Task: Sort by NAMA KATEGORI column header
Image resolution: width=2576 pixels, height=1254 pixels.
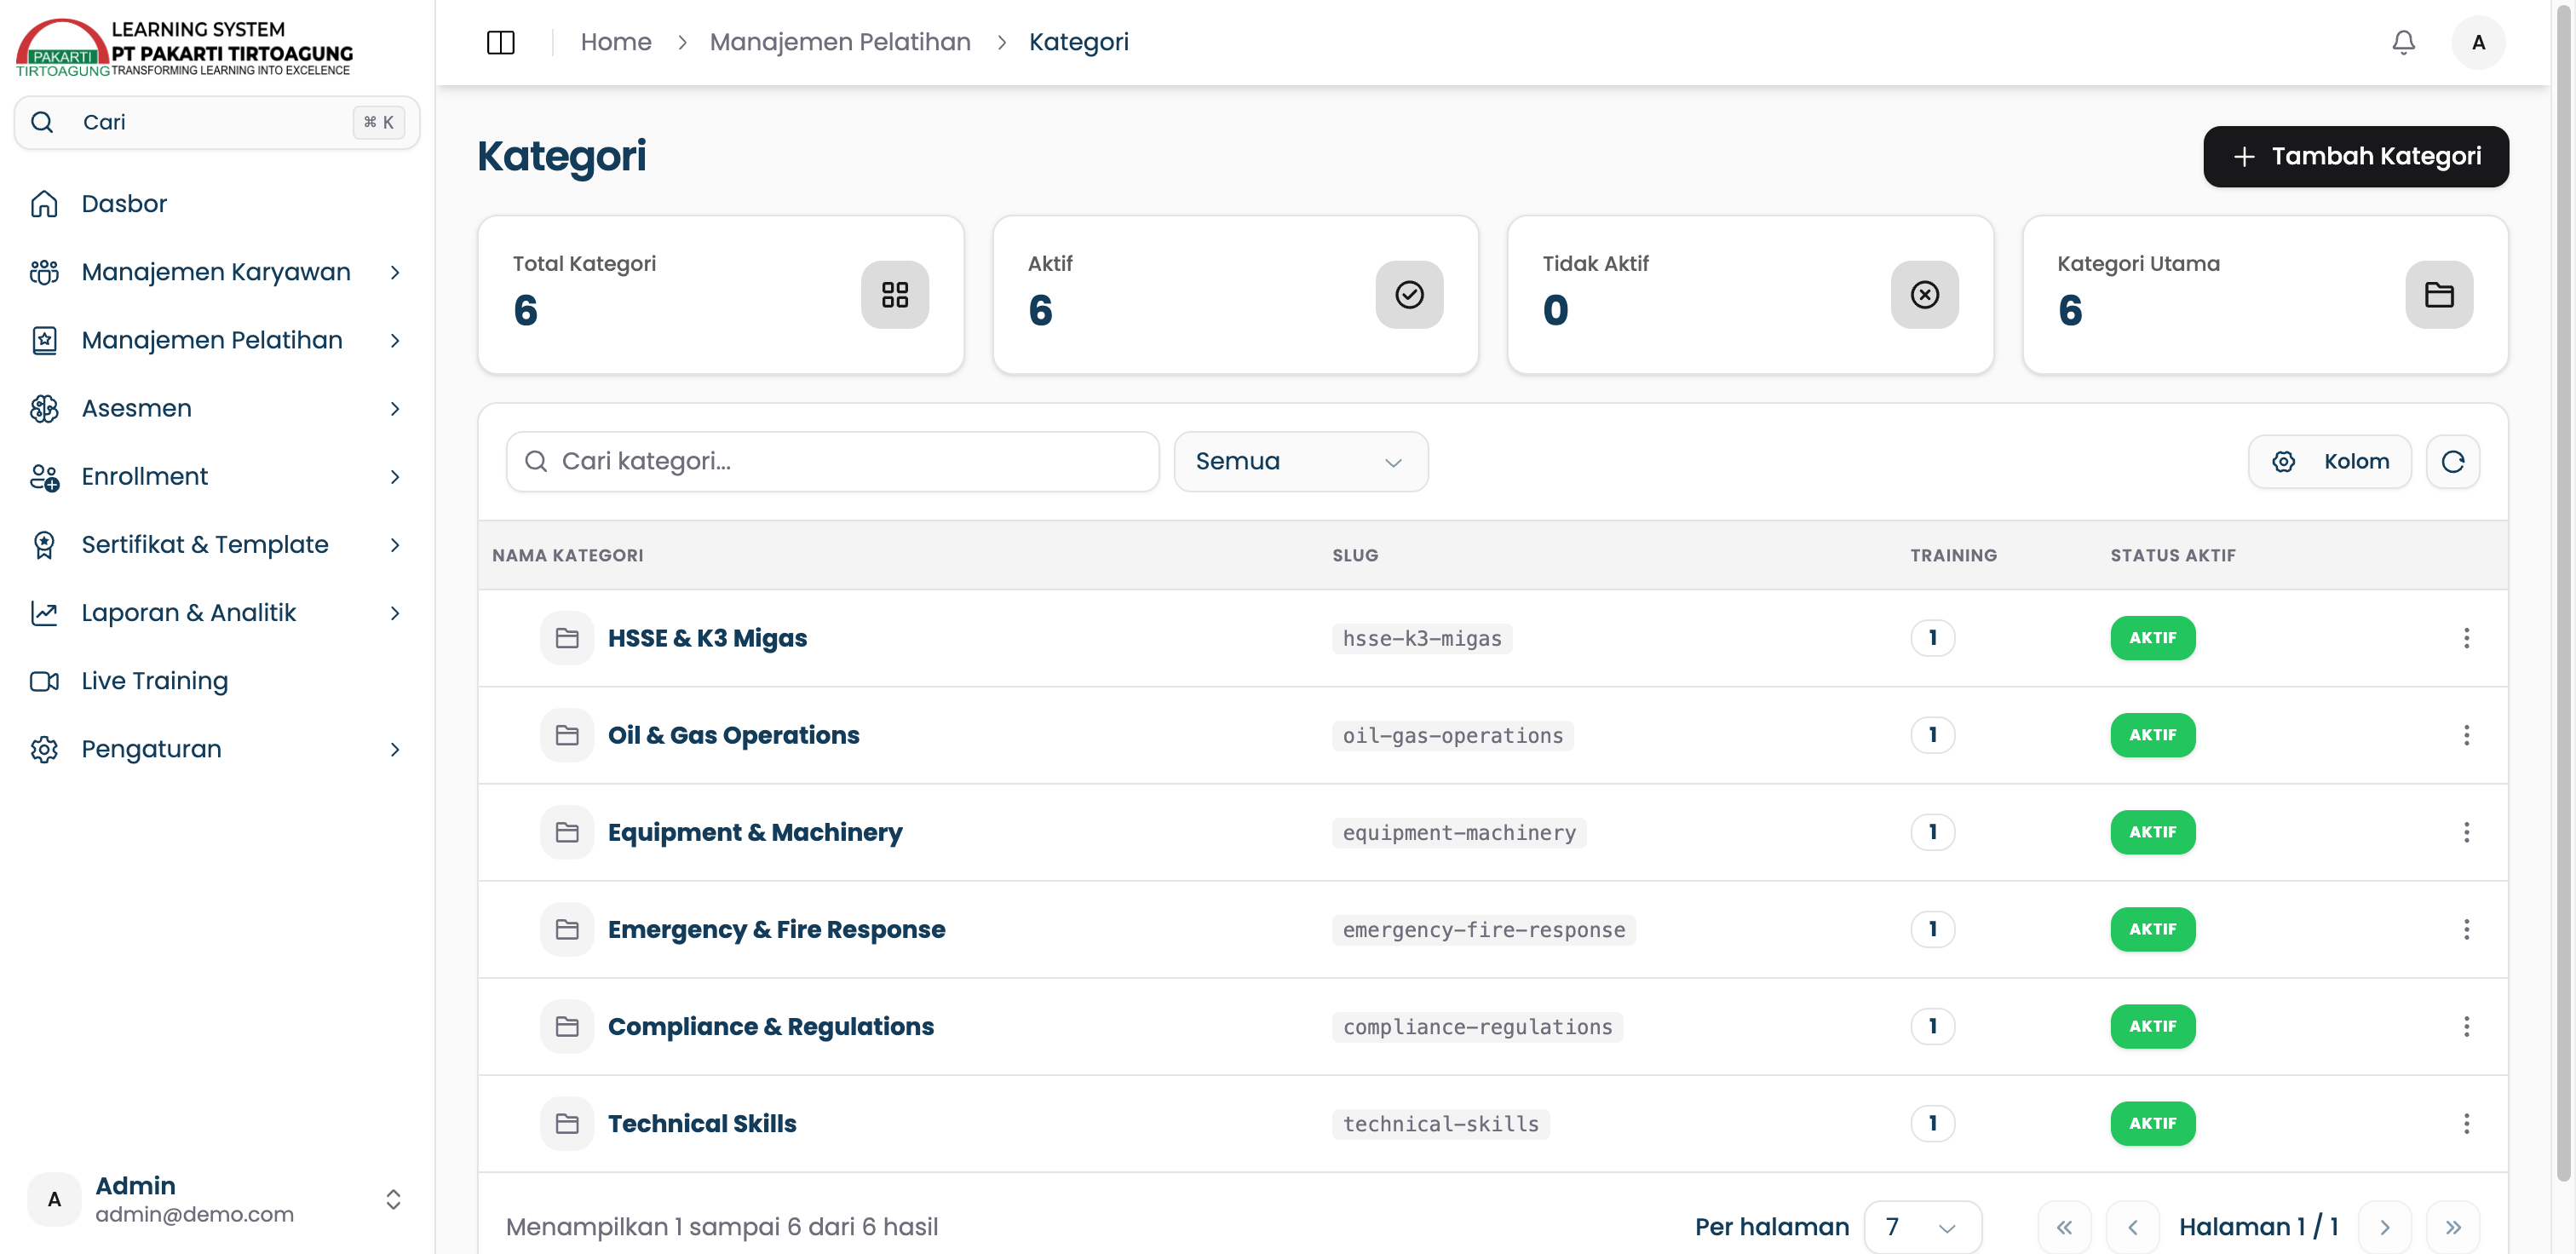Action: [x=567, y=555]
